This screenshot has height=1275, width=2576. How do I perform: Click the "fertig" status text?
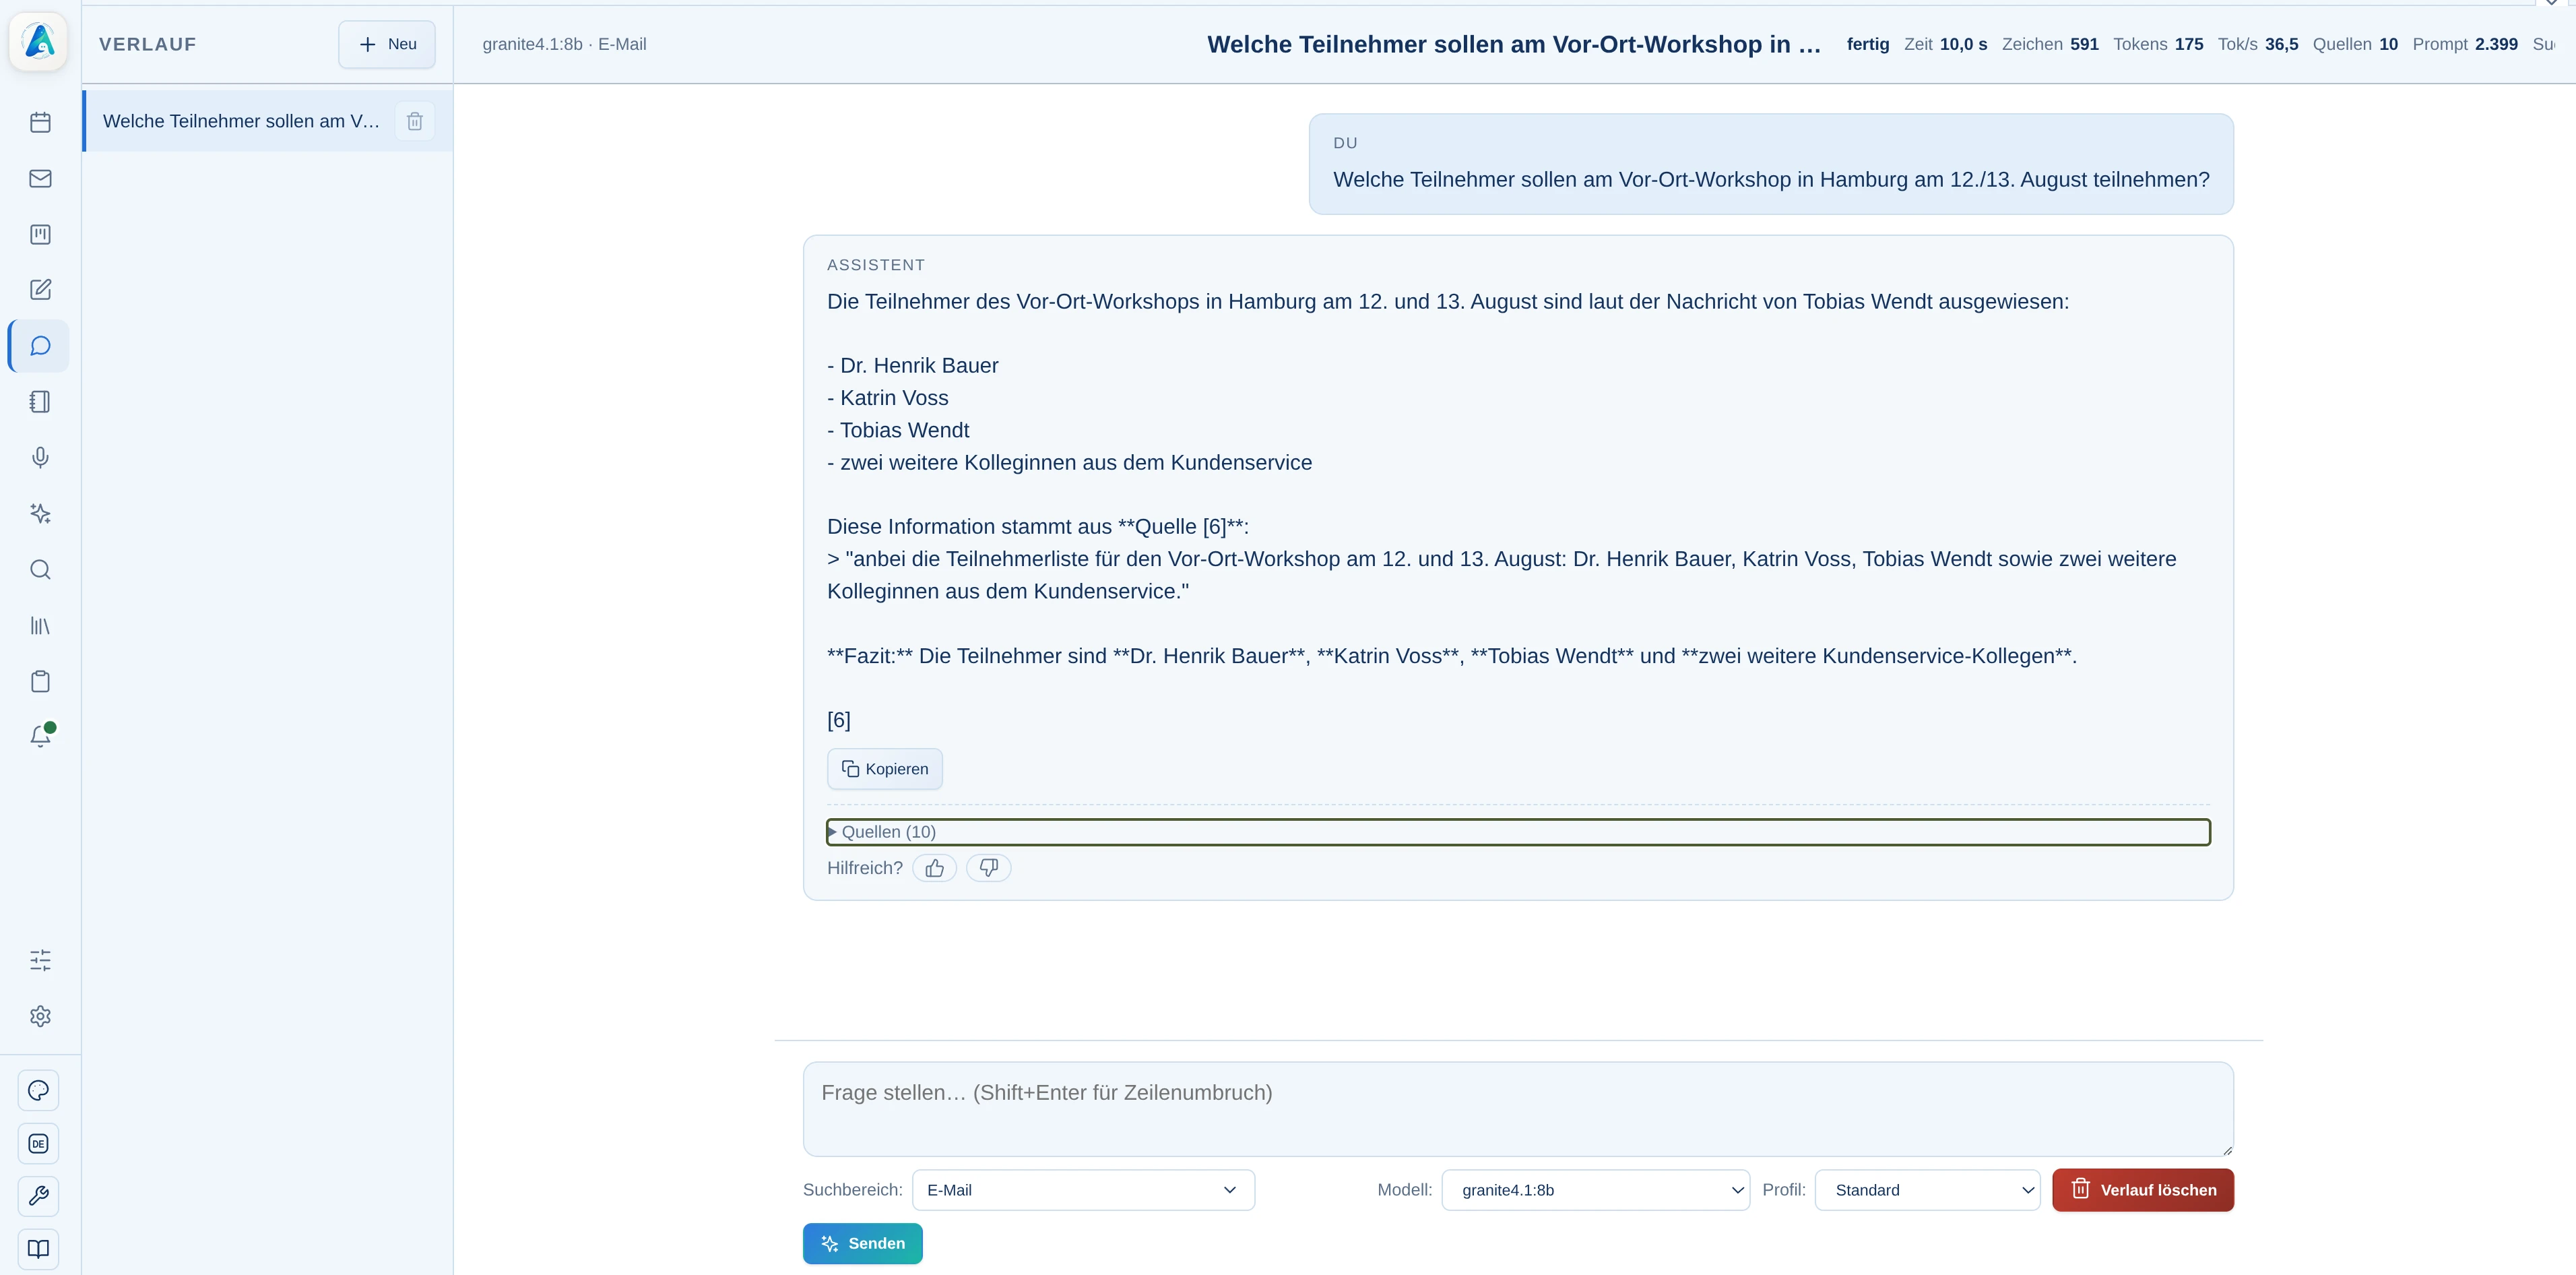pyautogui.click(x=1868, y=44)
